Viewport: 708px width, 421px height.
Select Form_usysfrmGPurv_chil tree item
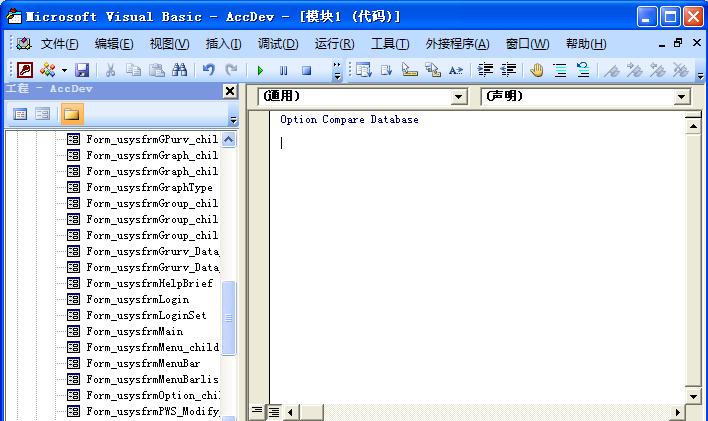[152, 139]
